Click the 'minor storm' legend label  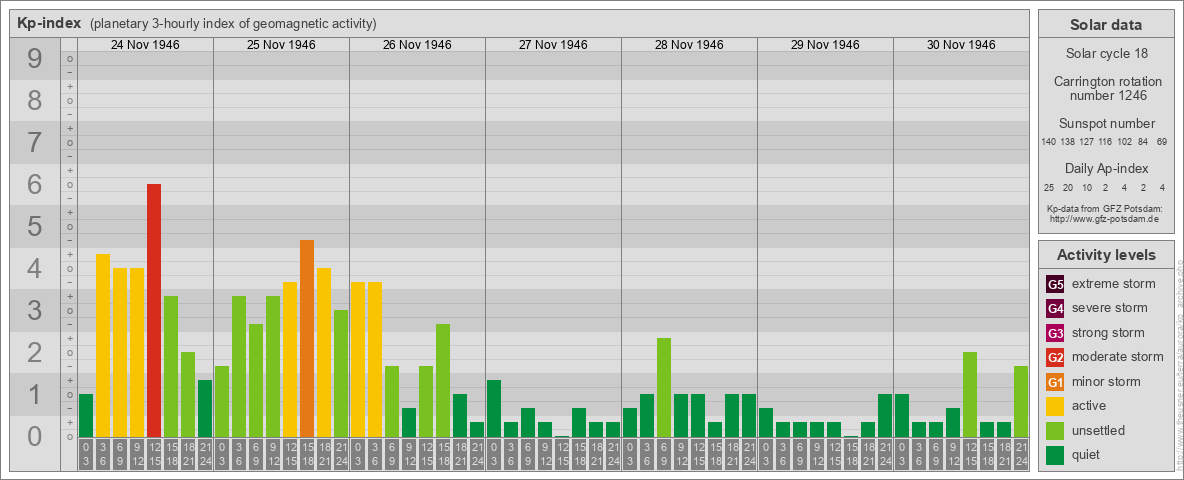[1106, 382]
